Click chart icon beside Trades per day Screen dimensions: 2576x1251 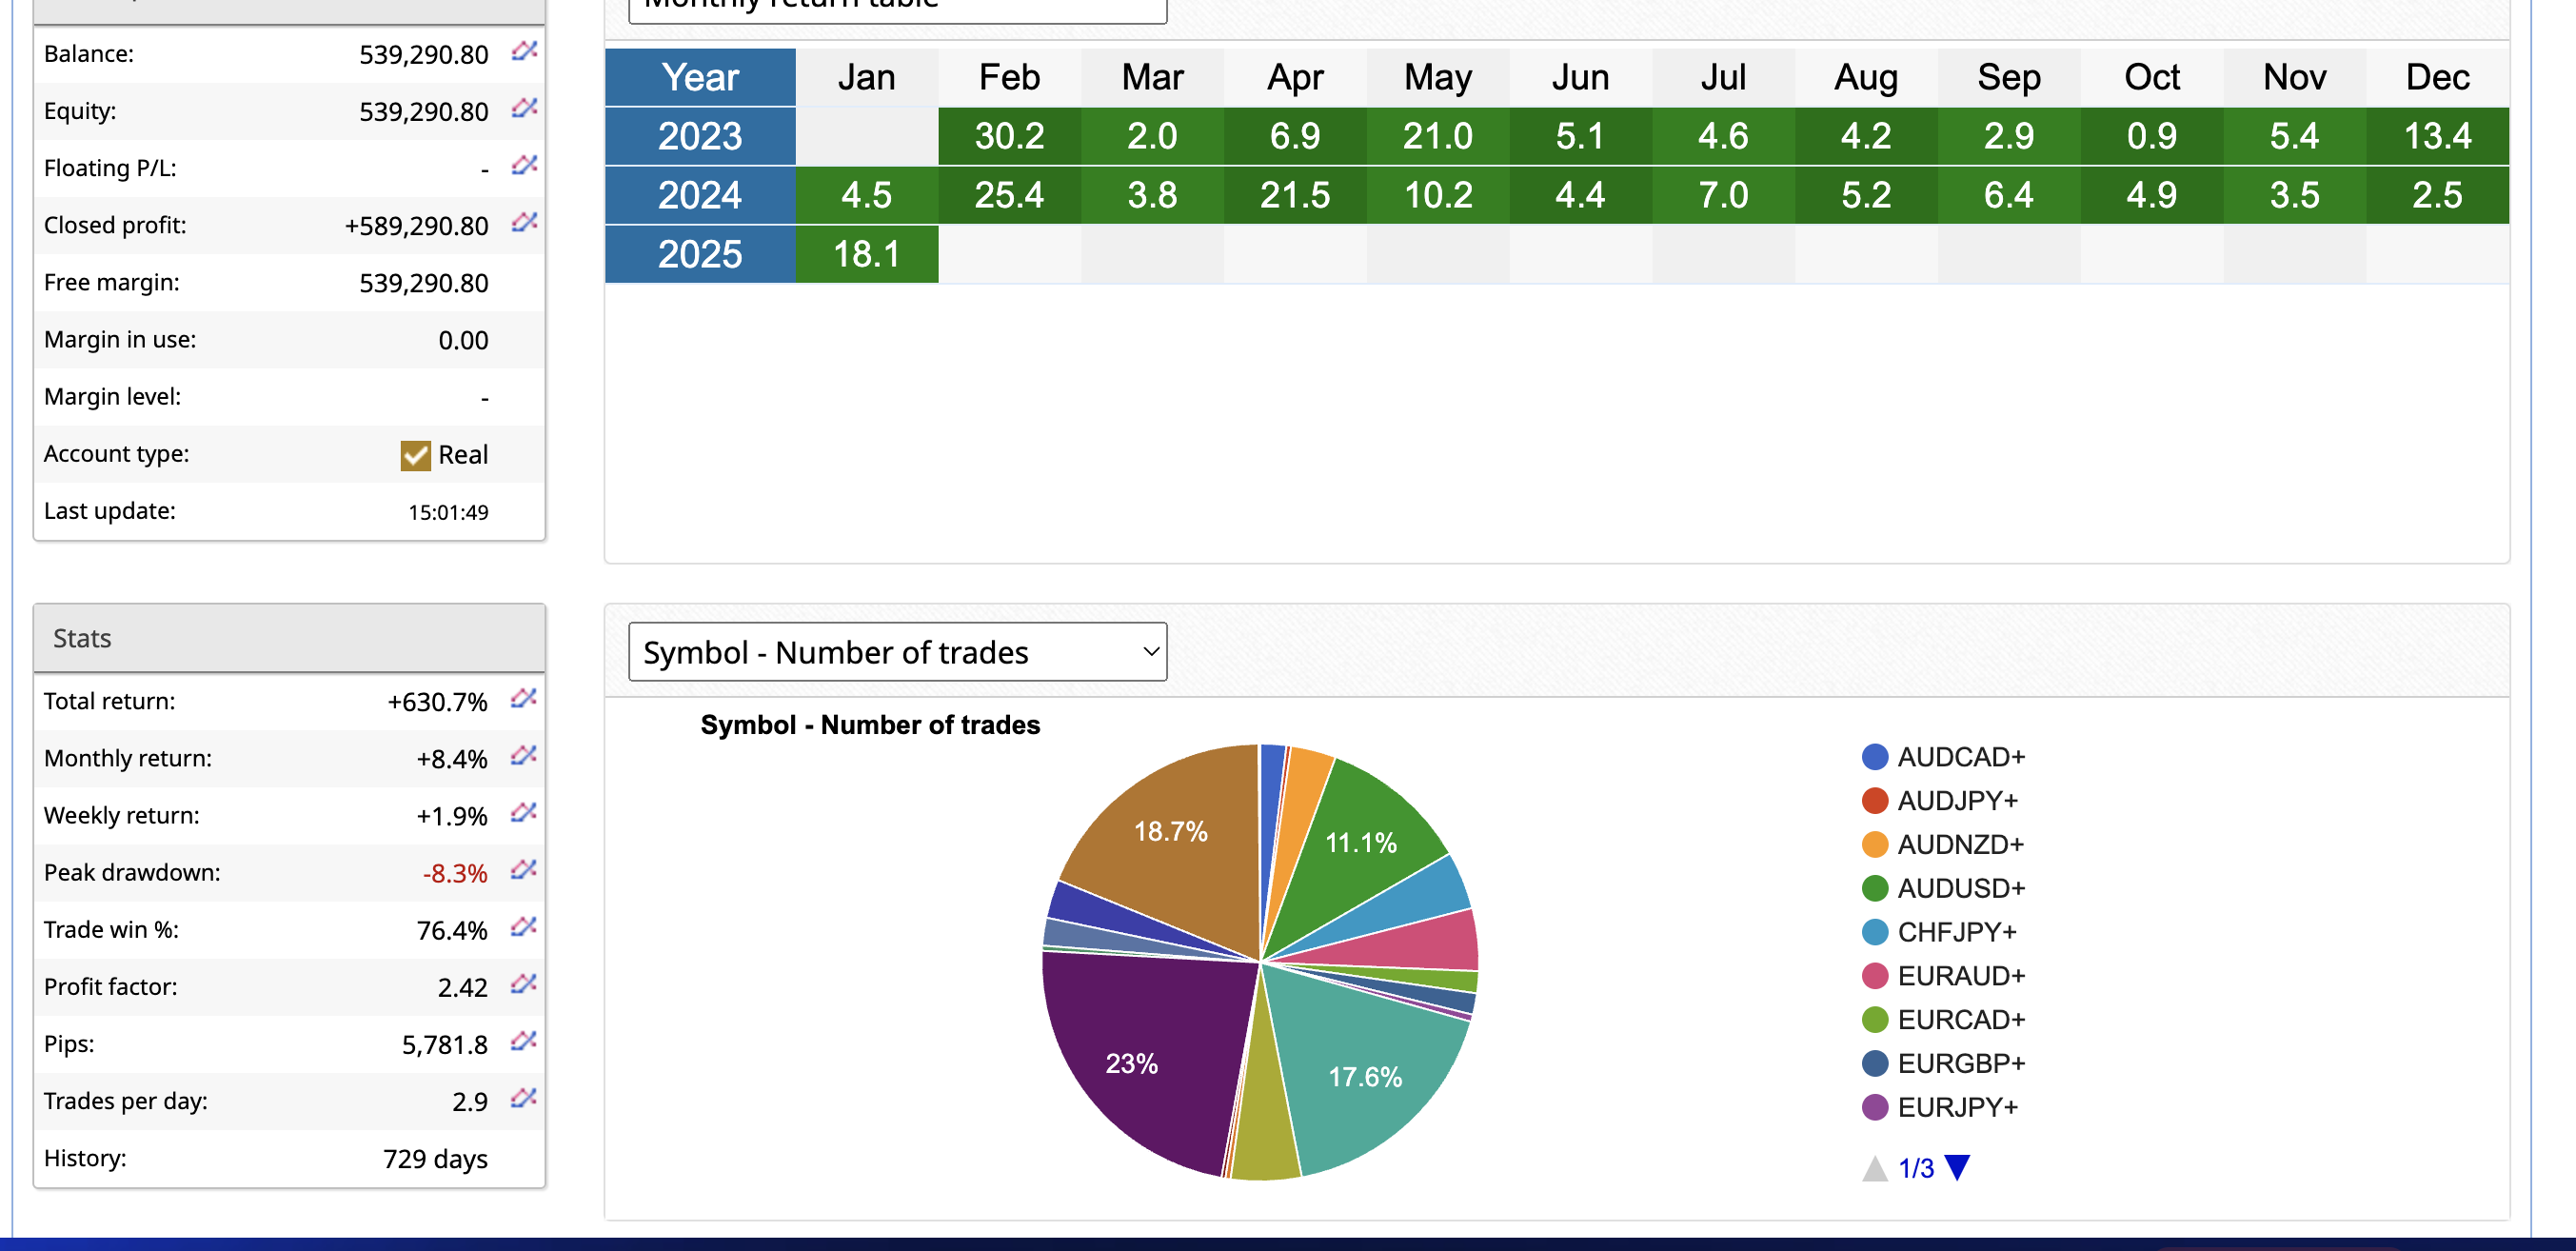click(x=523, y=1098)
